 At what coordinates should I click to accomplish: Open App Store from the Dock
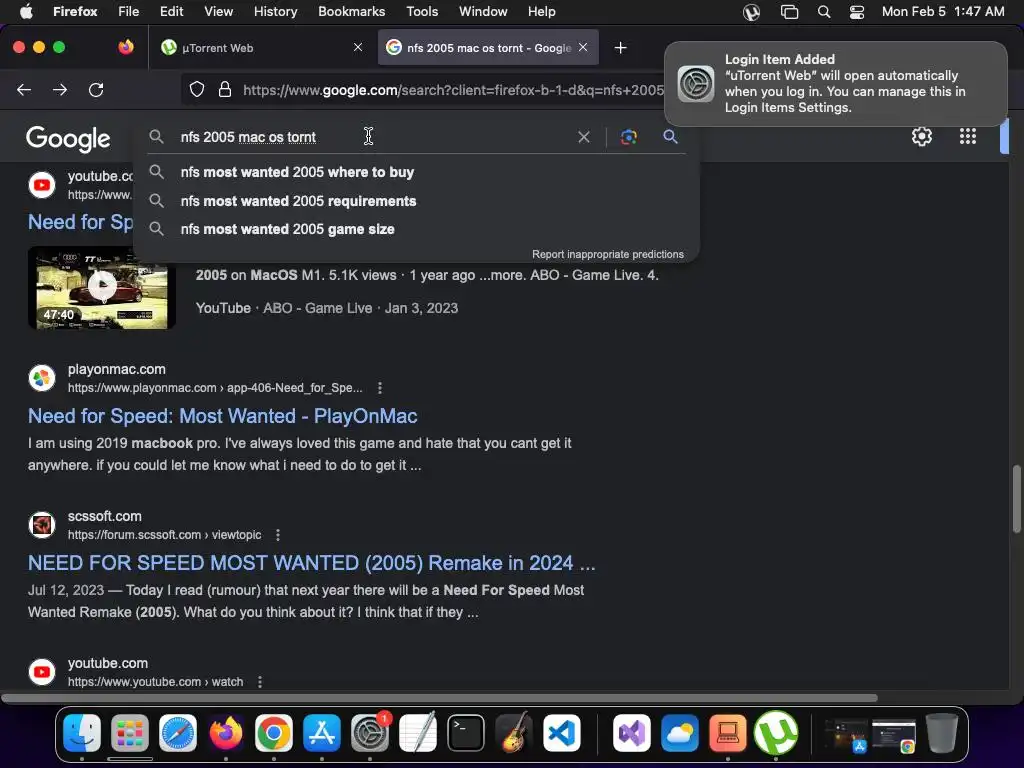(321, 733)
